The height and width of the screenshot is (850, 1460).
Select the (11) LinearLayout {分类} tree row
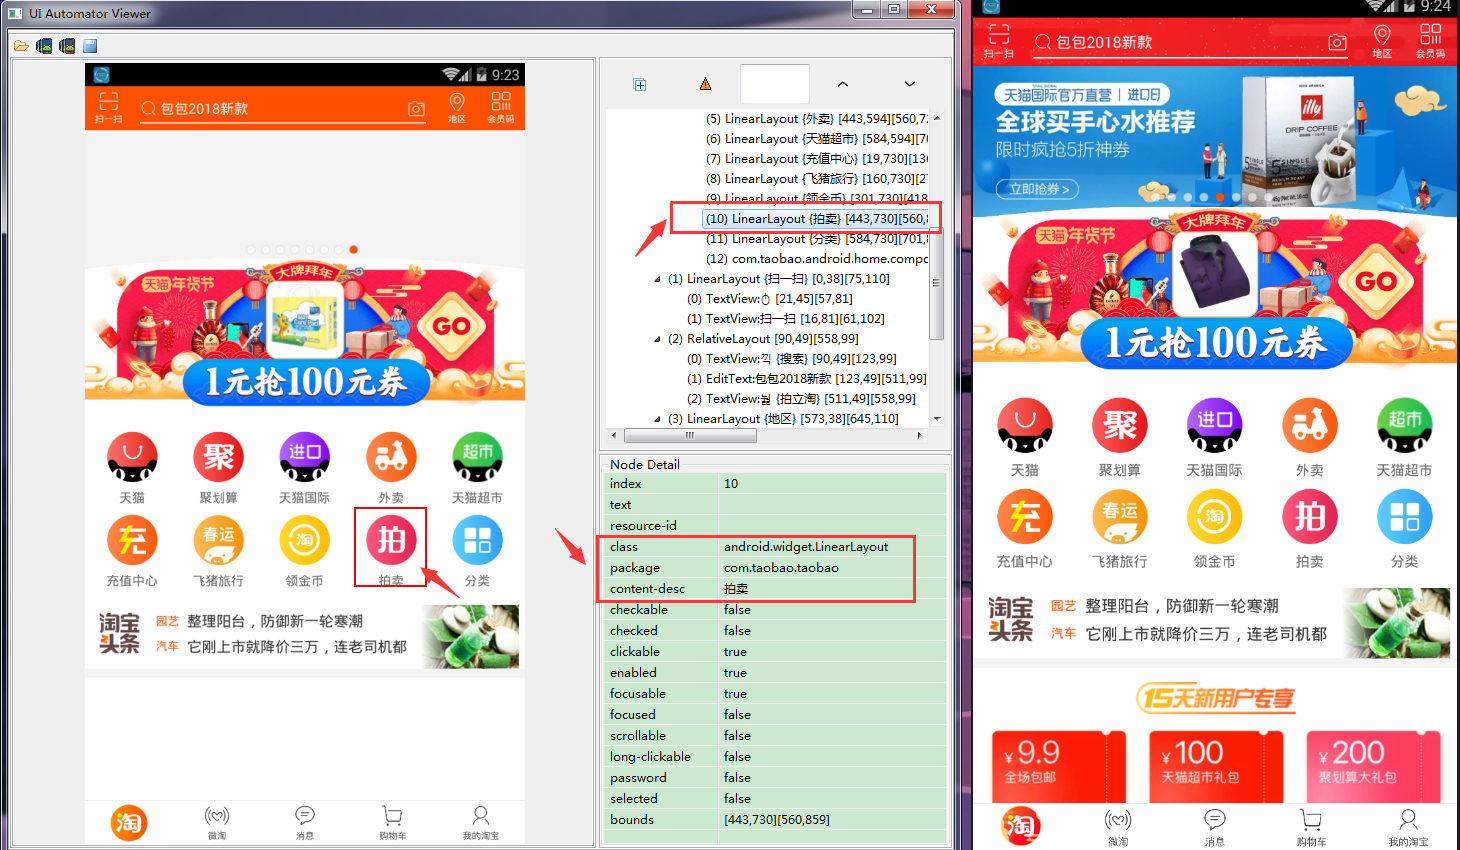(x=816, y=238)
